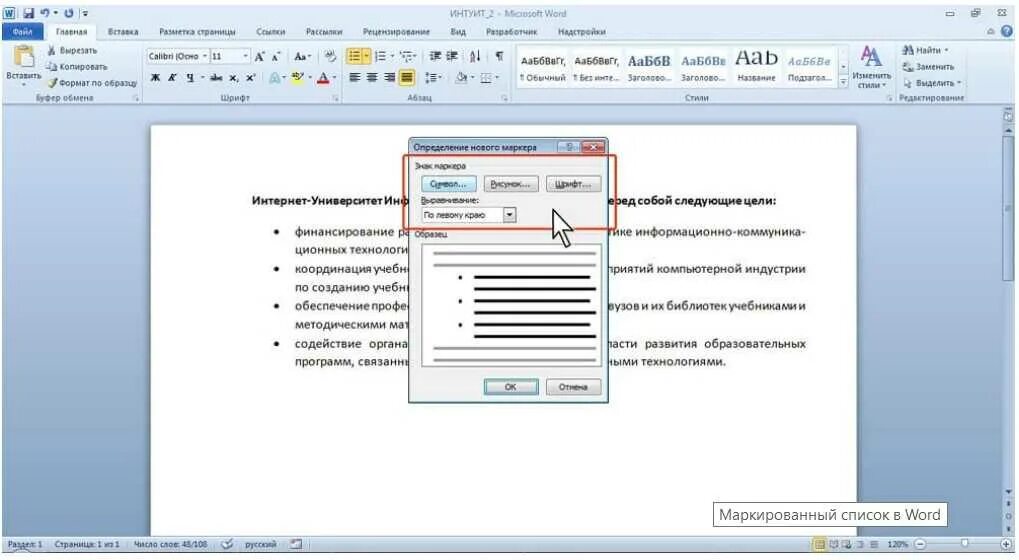Switch to the Вид tab
Image resolution: width=1019 pixels, height=560 pixels.
coord(458,31)
